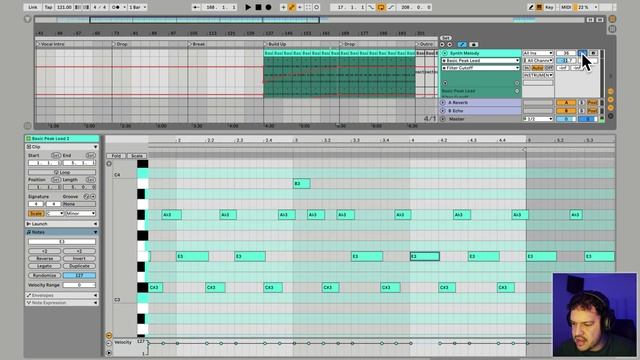Toggle the Automation Arm button in transport

[292, 7]
